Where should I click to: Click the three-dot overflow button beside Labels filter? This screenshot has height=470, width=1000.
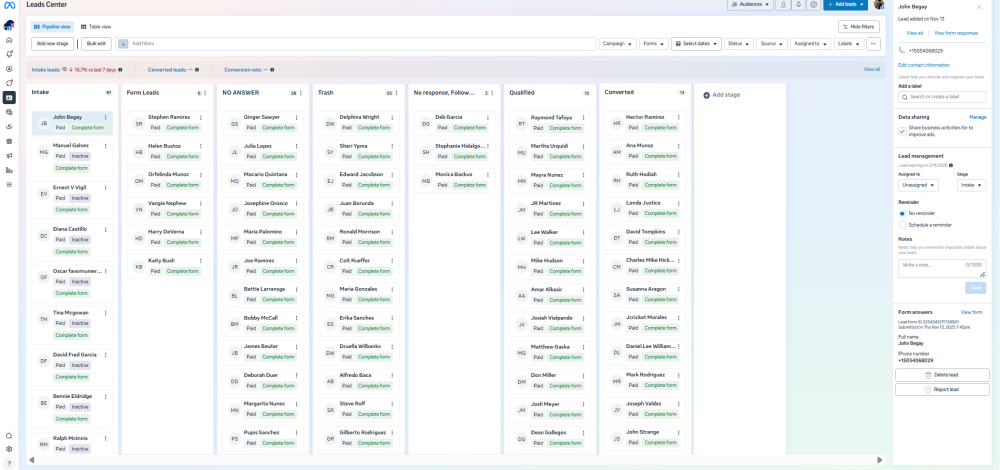(873, 44)
